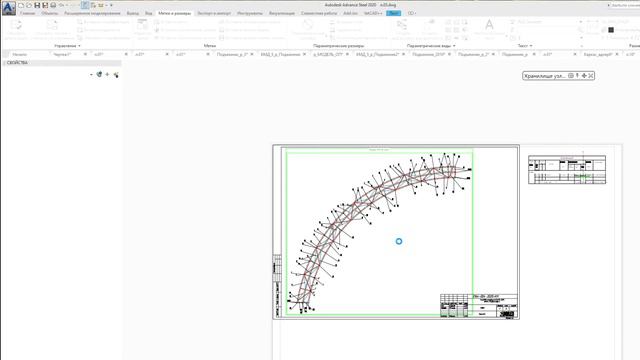
Task: Click the Print icon in quick access toolbar
Action: (x=53, y=5)
